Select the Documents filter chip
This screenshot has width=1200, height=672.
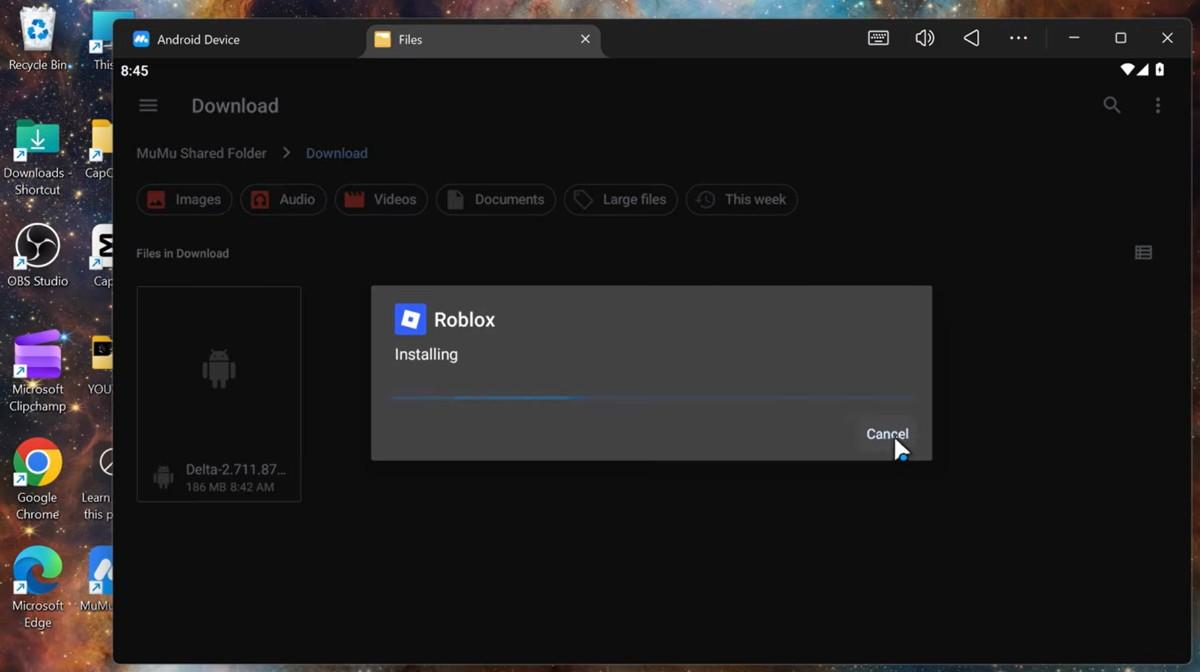point(496,199)
